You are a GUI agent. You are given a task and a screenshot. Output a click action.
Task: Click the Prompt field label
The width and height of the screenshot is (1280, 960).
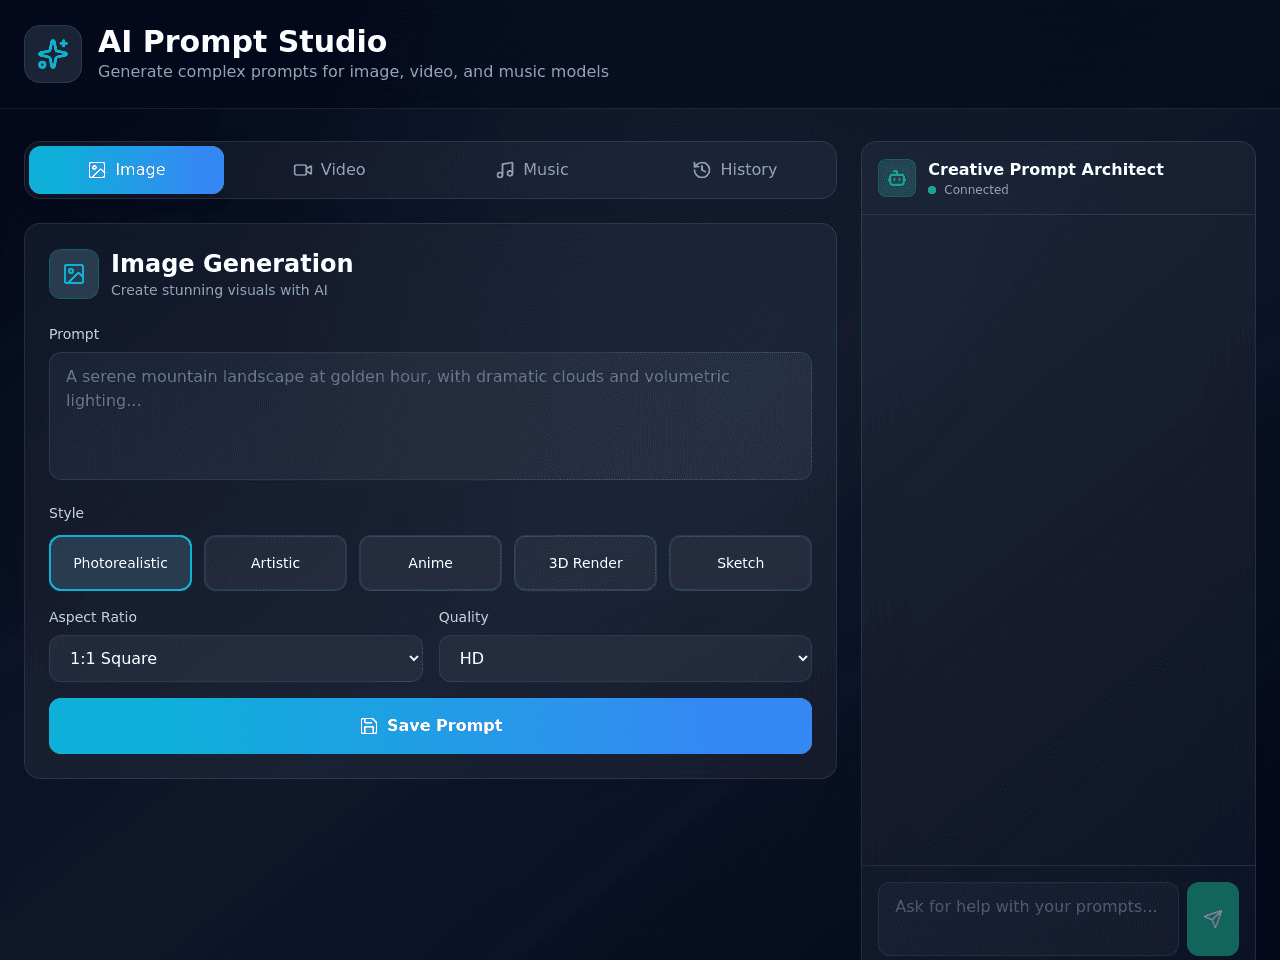74,334
